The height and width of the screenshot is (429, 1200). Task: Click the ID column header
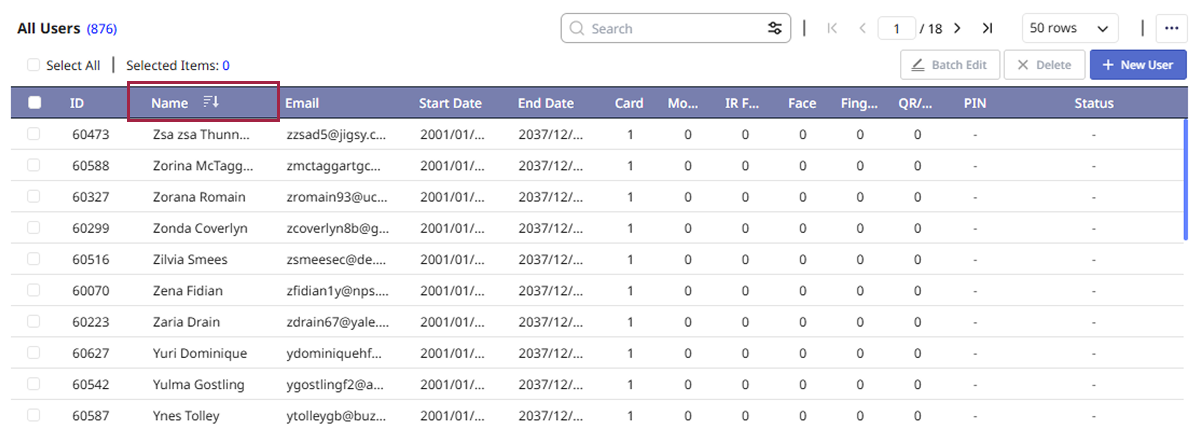(77, 103)
